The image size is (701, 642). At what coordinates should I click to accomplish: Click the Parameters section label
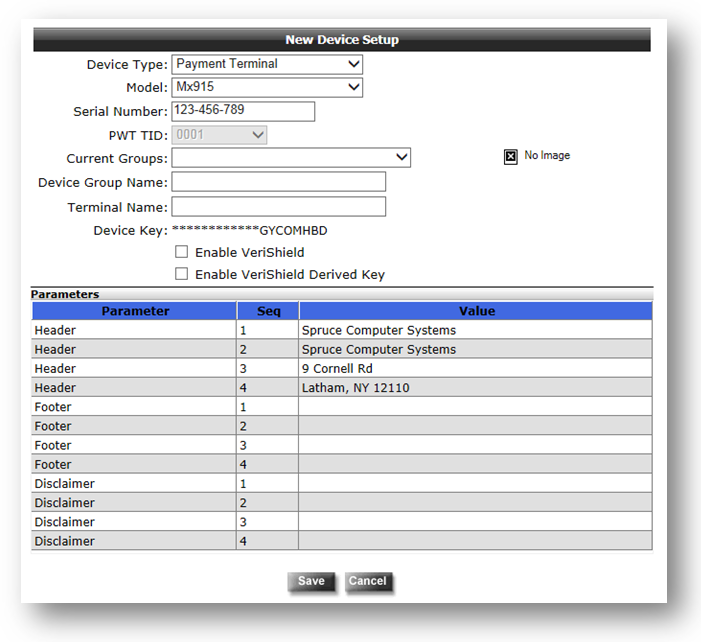[65, 294]
